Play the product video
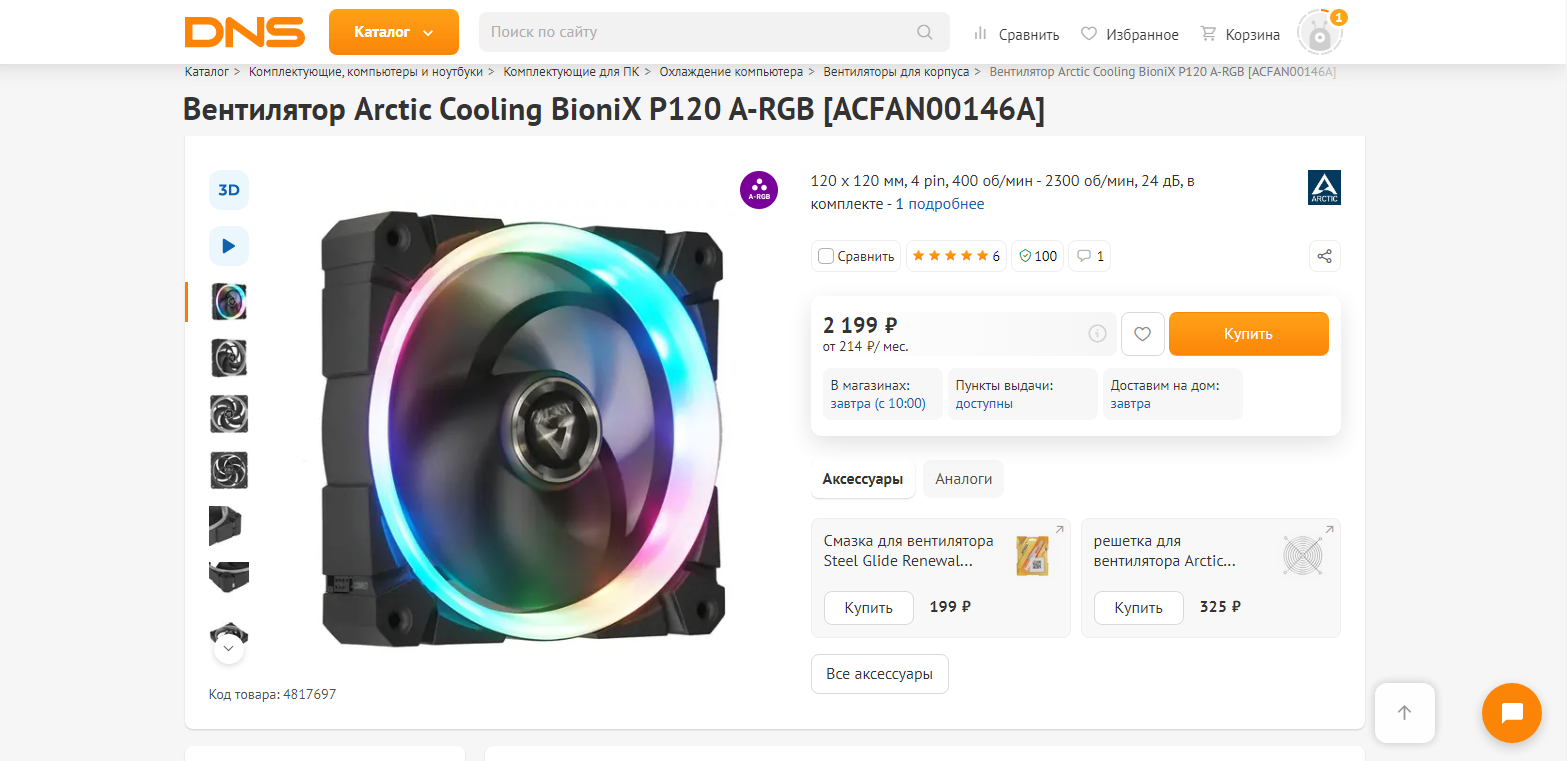This screenshot has height=761, width=1567. tap(229, 246)
